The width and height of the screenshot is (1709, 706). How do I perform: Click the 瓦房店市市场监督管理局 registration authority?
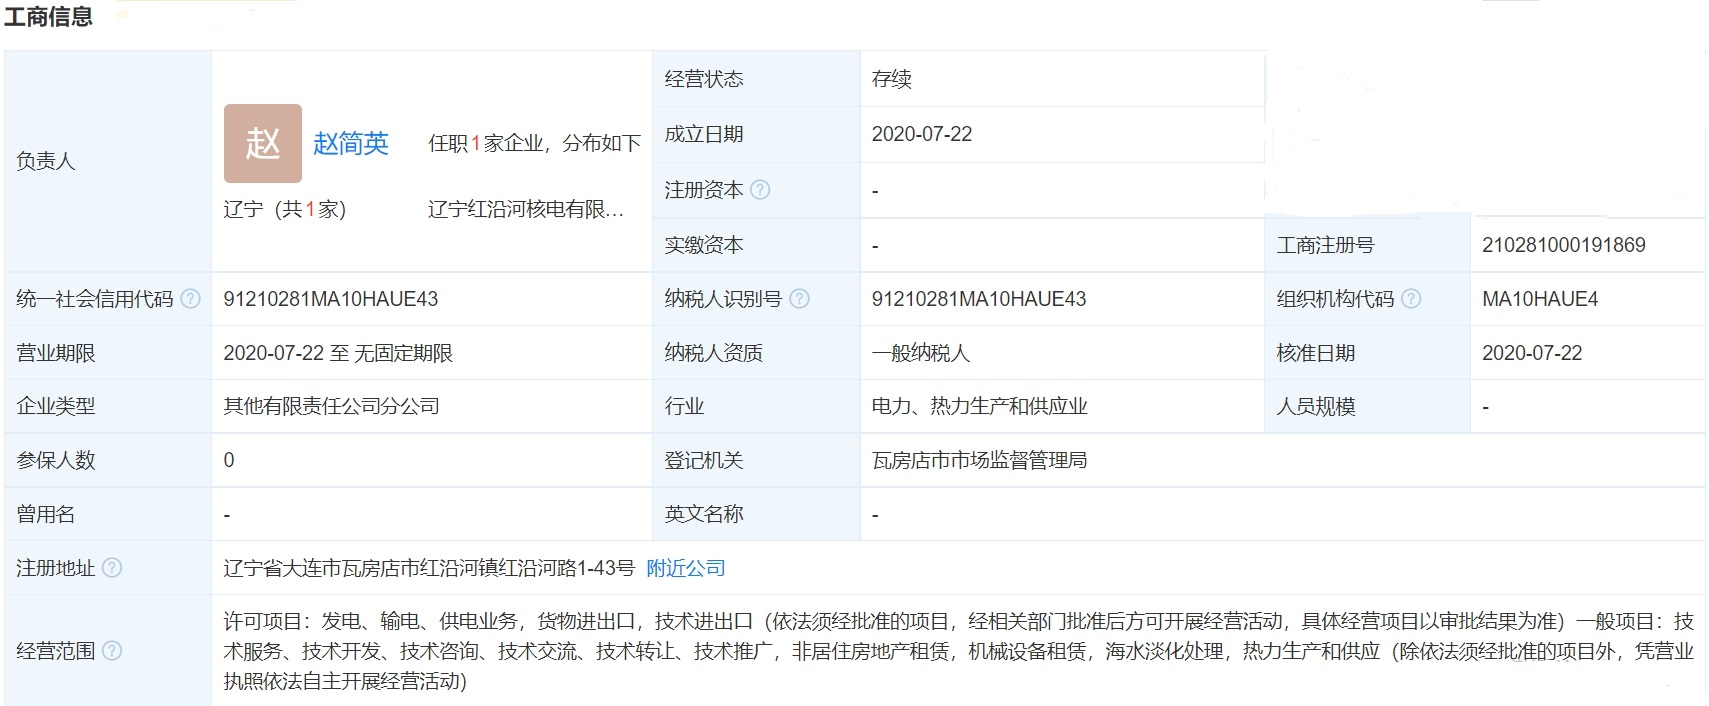click(x=979, y=460)
